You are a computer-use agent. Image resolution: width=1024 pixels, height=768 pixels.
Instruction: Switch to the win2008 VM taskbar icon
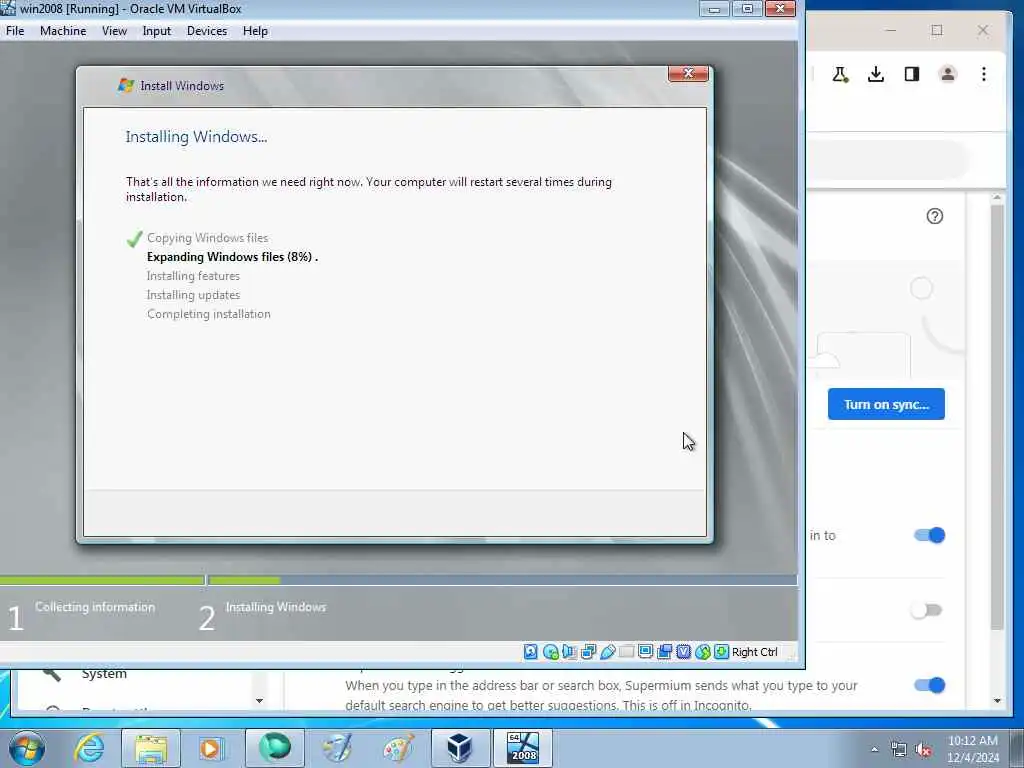[522, 748]
